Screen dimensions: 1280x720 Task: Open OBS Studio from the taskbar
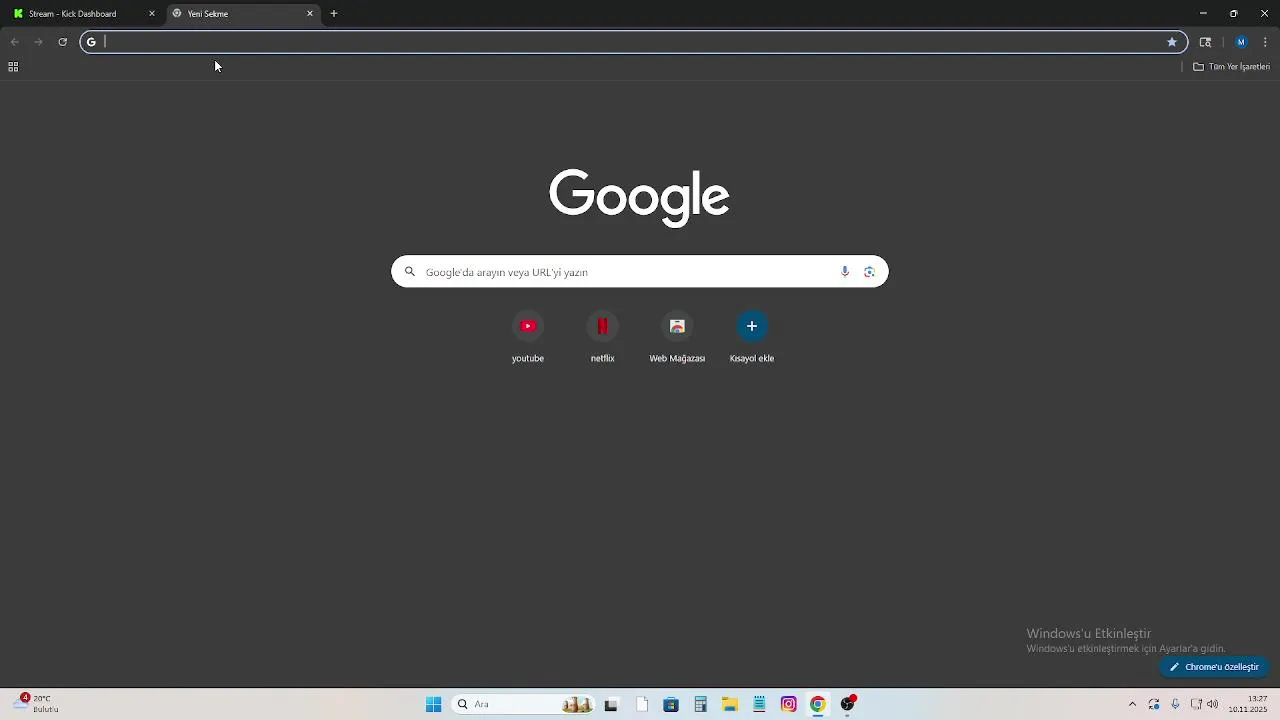pyautogui.click(x=848, y=705)
